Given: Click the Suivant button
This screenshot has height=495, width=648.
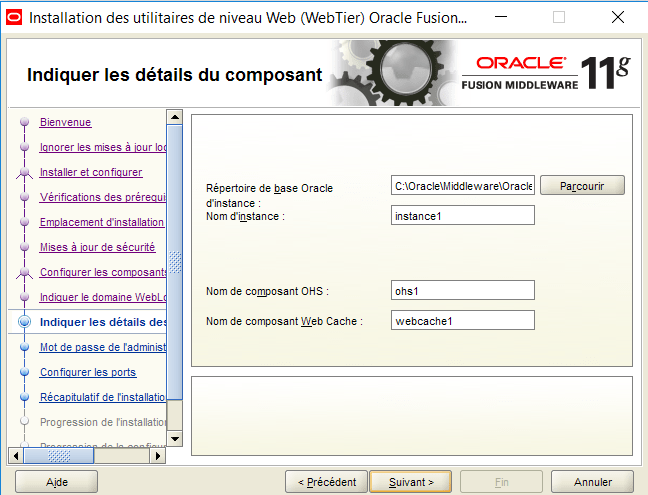Looking at the screenshot, I should tap(410, 482).
